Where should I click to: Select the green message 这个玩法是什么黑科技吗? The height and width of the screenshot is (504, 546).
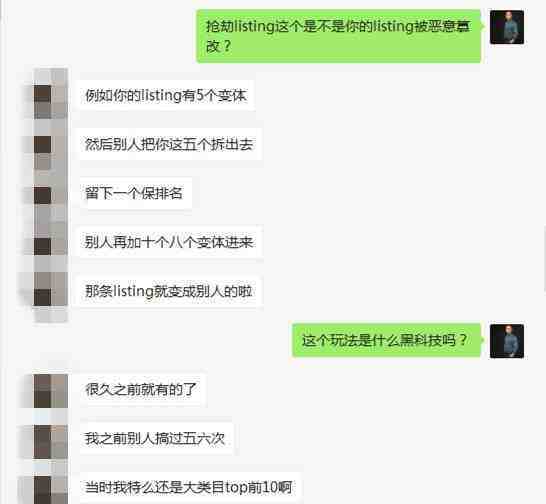tap(386, 340)
